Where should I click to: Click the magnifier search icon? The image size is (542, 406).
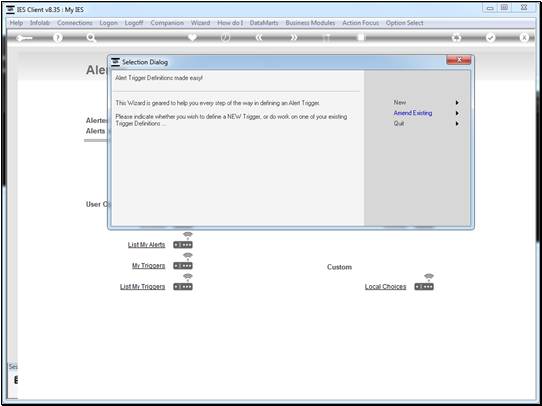91,38
